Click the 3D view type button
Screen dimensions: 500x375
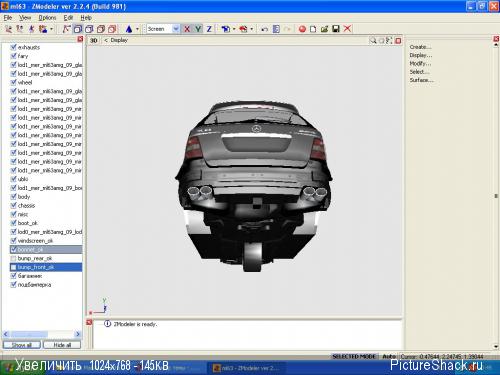point(94,40)
